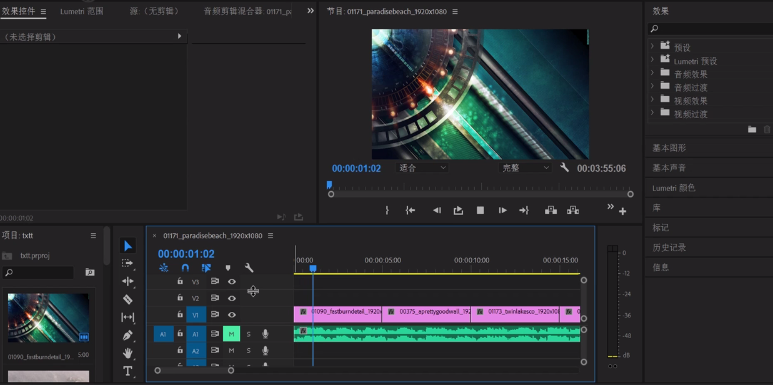This screenshot has width=773, height=385.
Task: Open the 效果控件 panel menu
Action: click(x=43, y=11)
